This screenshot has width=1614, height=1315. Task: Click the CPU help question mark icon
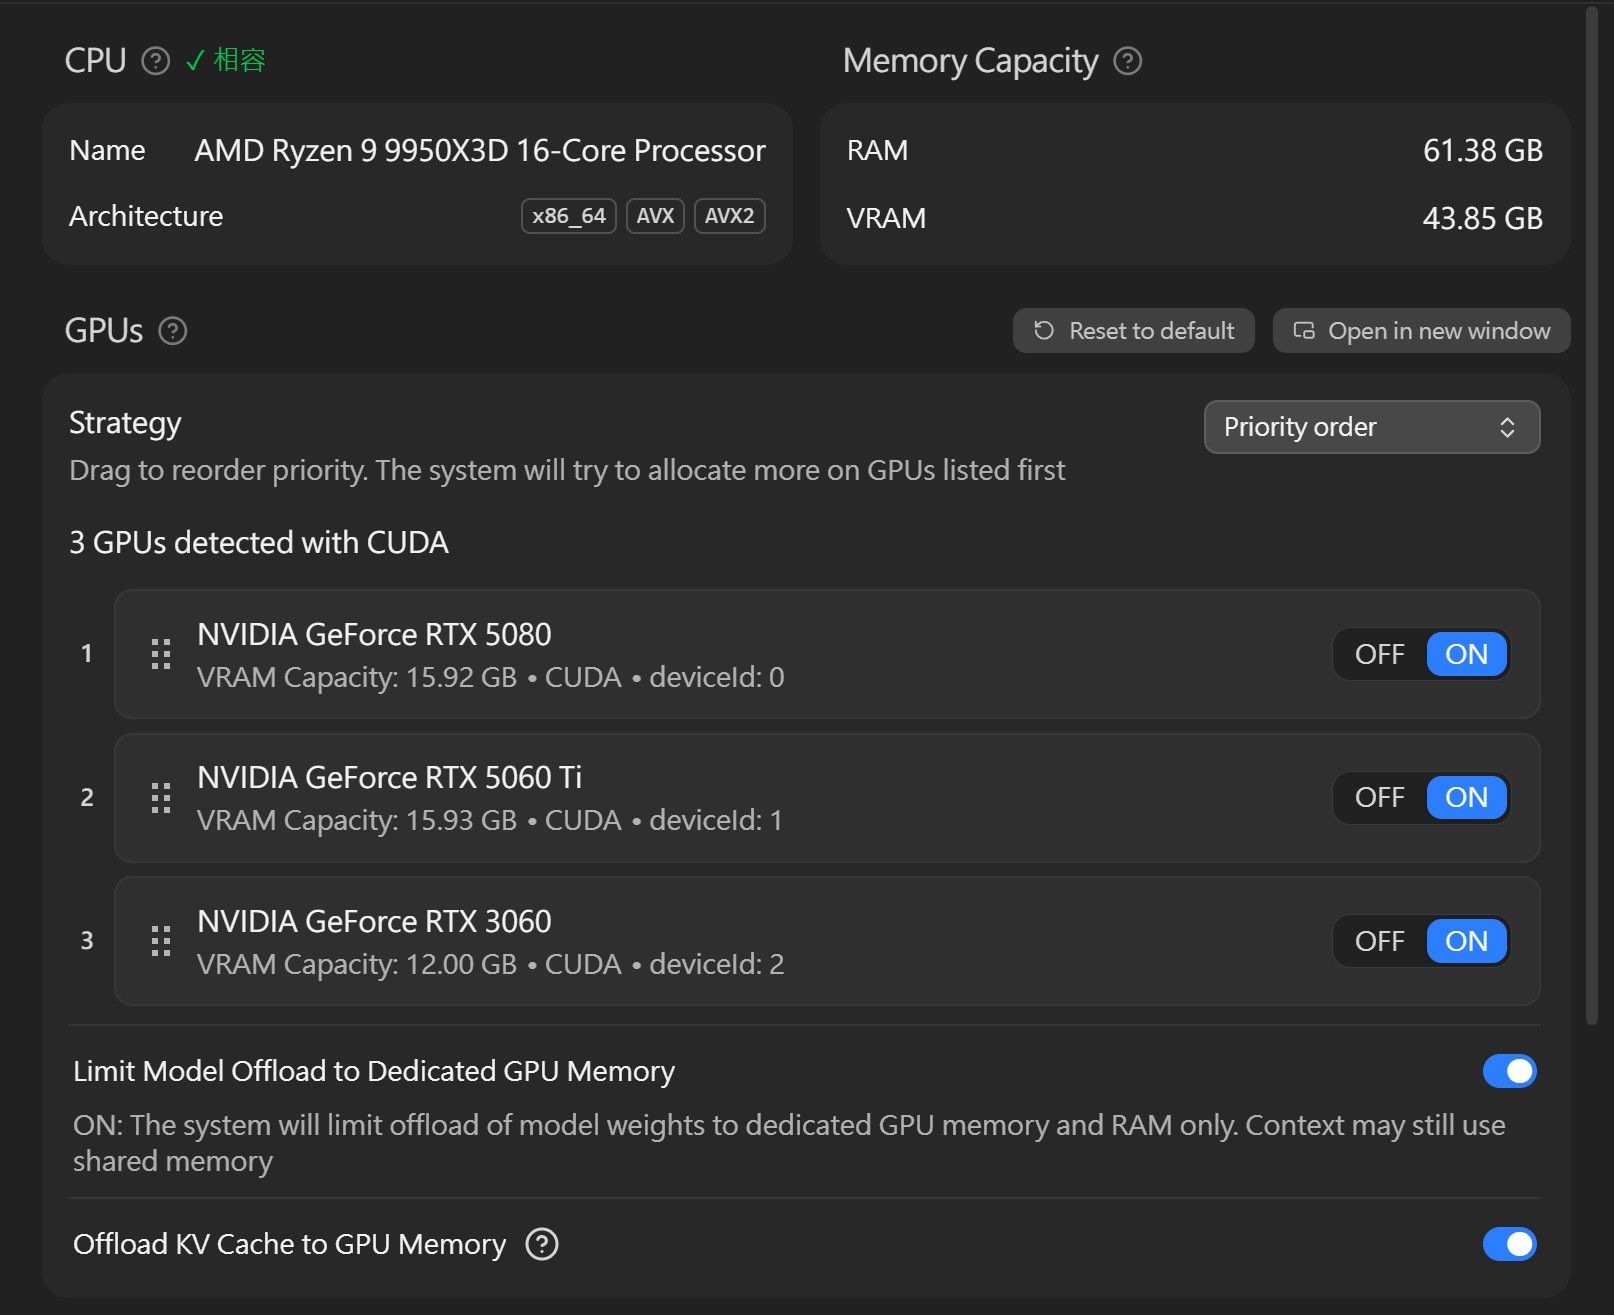[156, 61]
